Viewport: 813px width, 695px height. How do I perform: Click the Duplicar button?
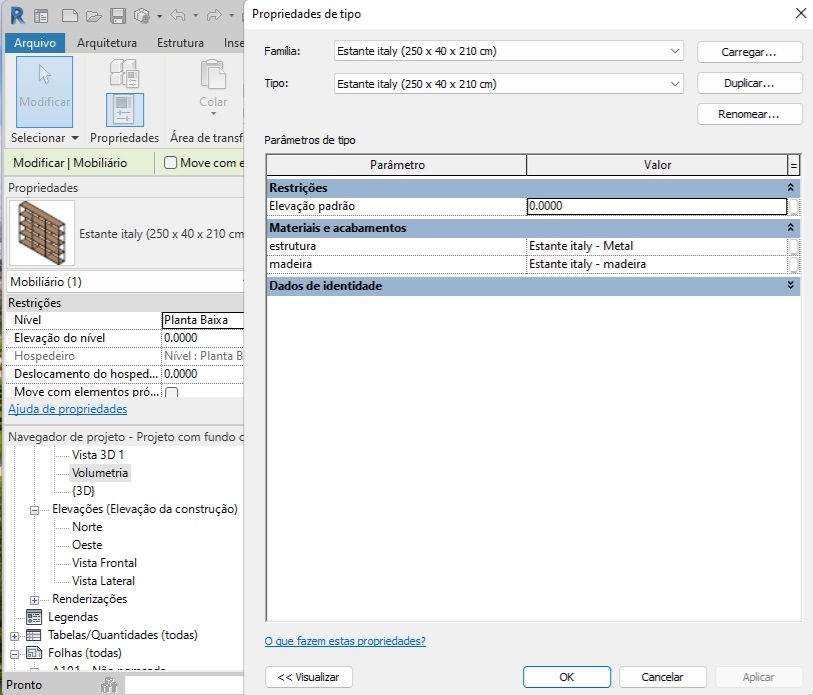click(x=749, y=83)
